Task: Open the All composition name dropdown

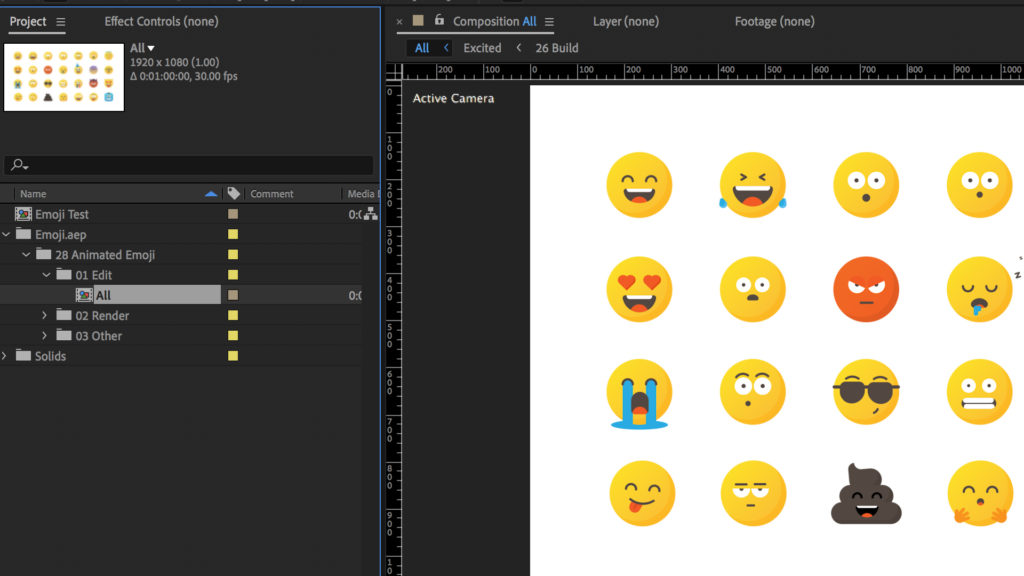Action: click(151, 48)
